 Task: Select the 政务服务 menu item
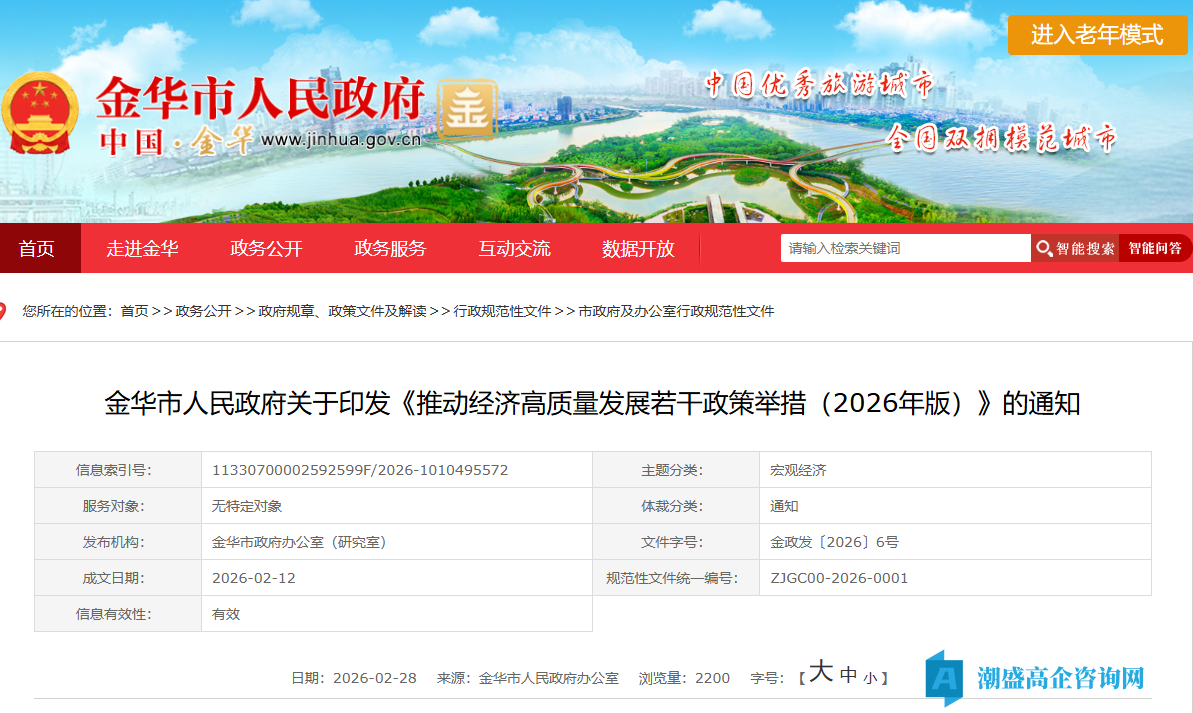(x=389, y=248)
